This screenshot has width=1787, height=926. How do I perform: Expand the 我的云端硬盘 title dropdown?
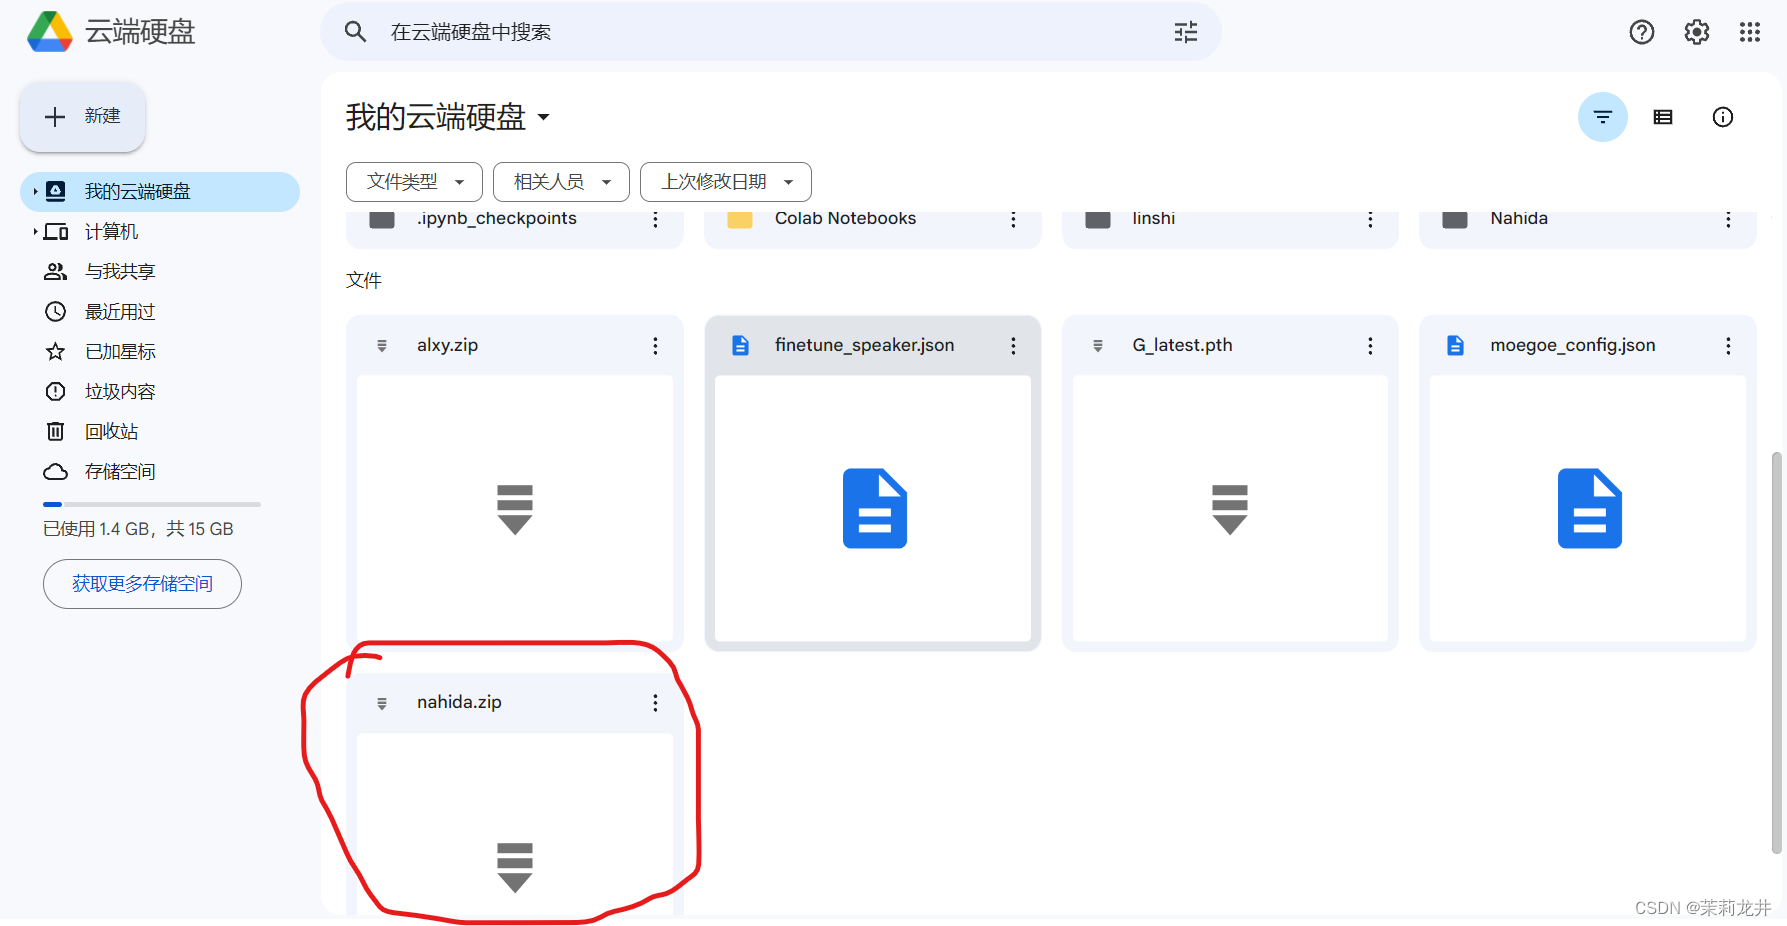[544, 117]
